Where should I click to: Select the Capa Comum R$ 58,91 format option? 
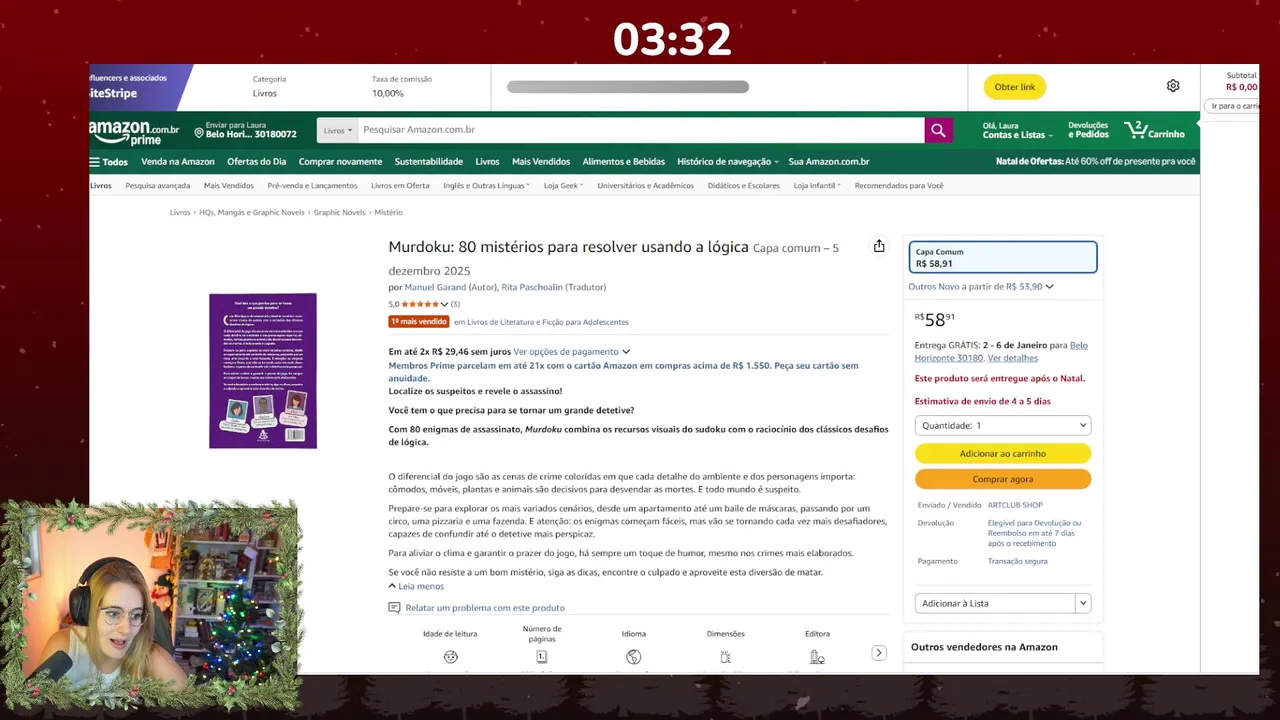click(1003, 257)
